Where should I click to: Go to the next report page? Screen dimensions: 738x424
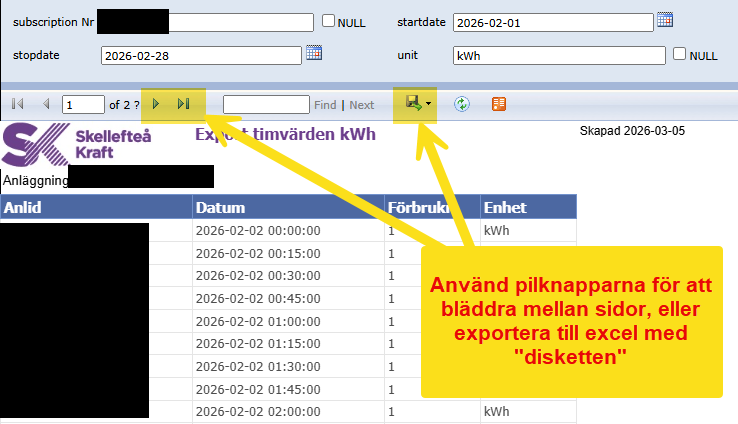pos(156,104)
